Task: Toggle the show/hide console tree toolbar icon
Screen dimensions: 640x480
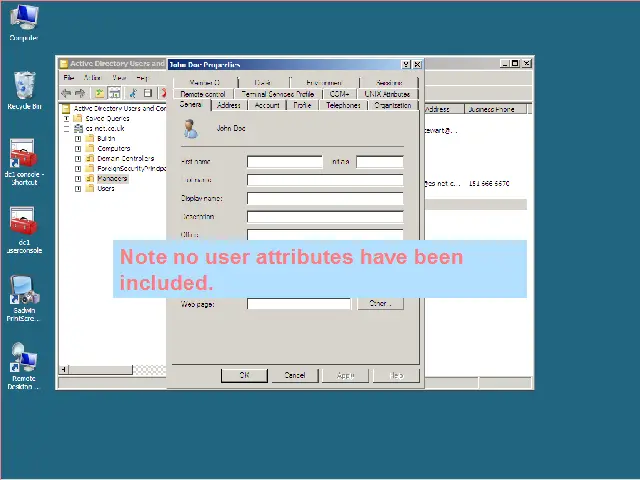Action: point(115,93)
